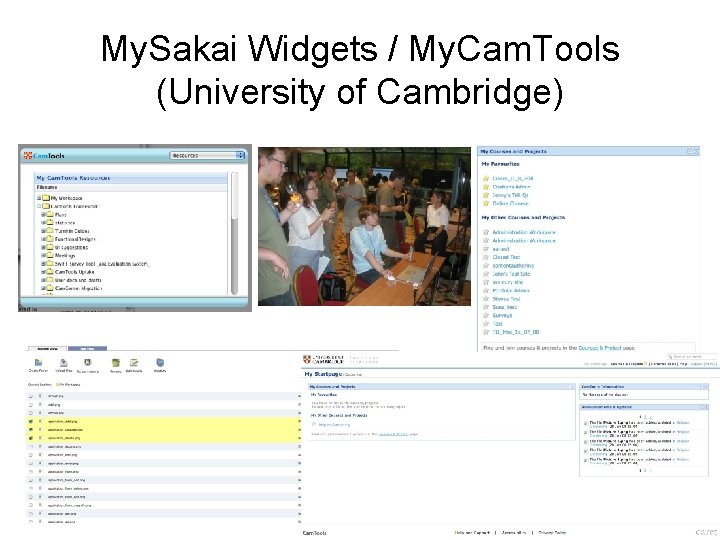
Task: Open the My Startpage heading
Action: (x=324, y=374)
